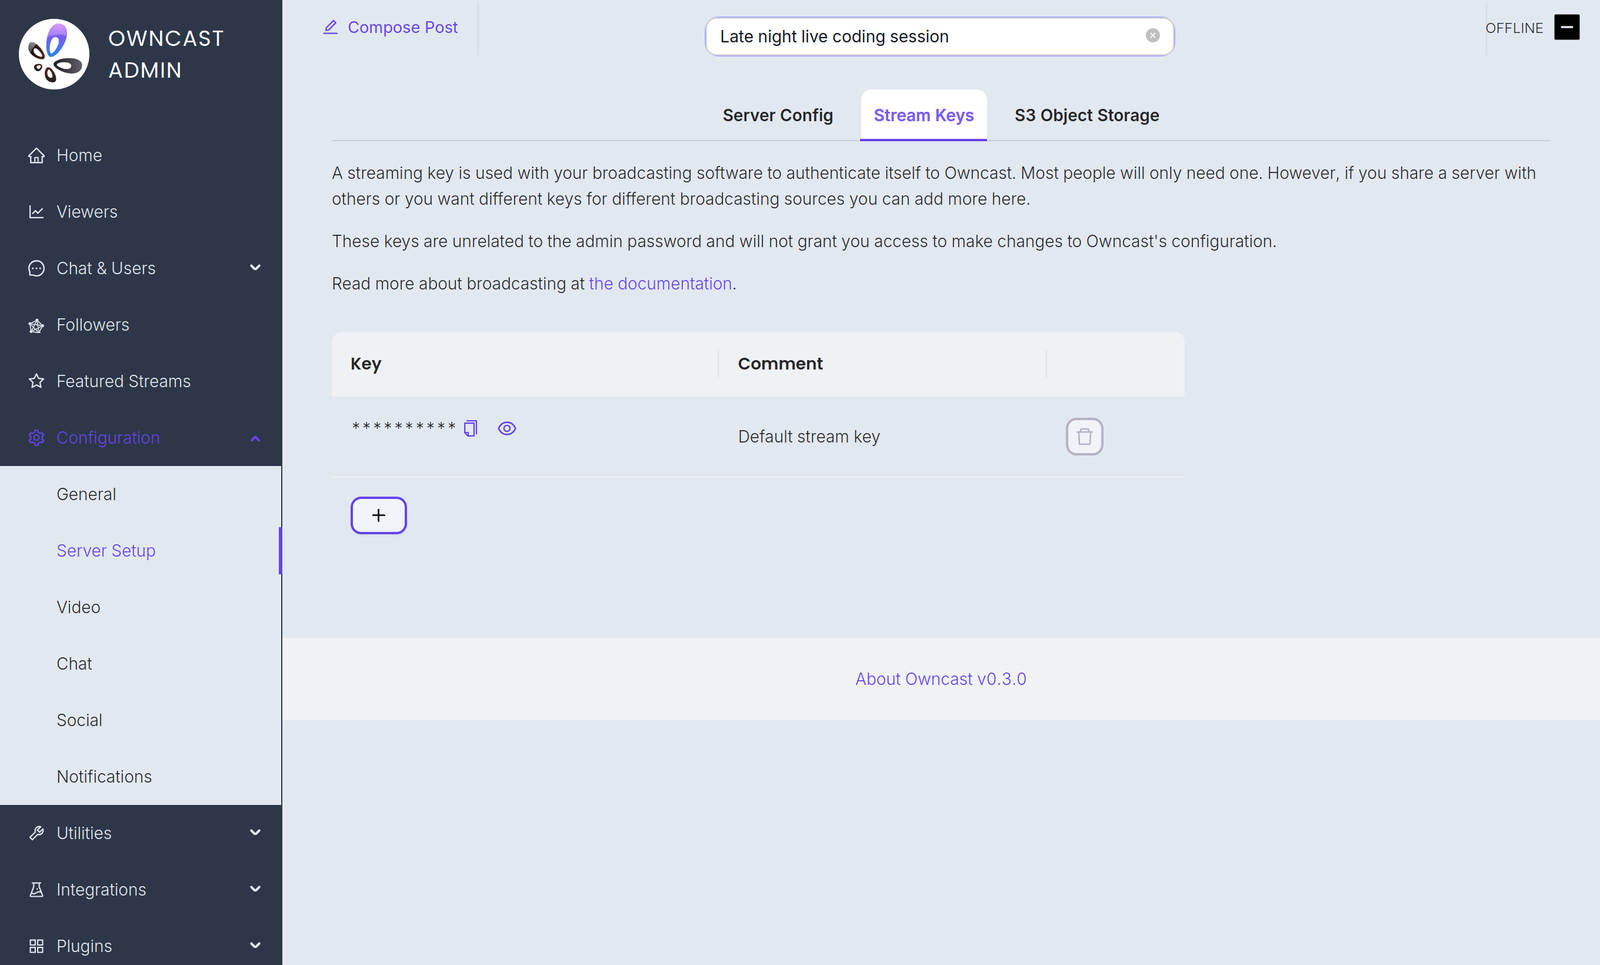Screen dimensions: 1600x965
Task: Delete the Default stream key
Action: pyautogui.click(x=1084, y=437)
